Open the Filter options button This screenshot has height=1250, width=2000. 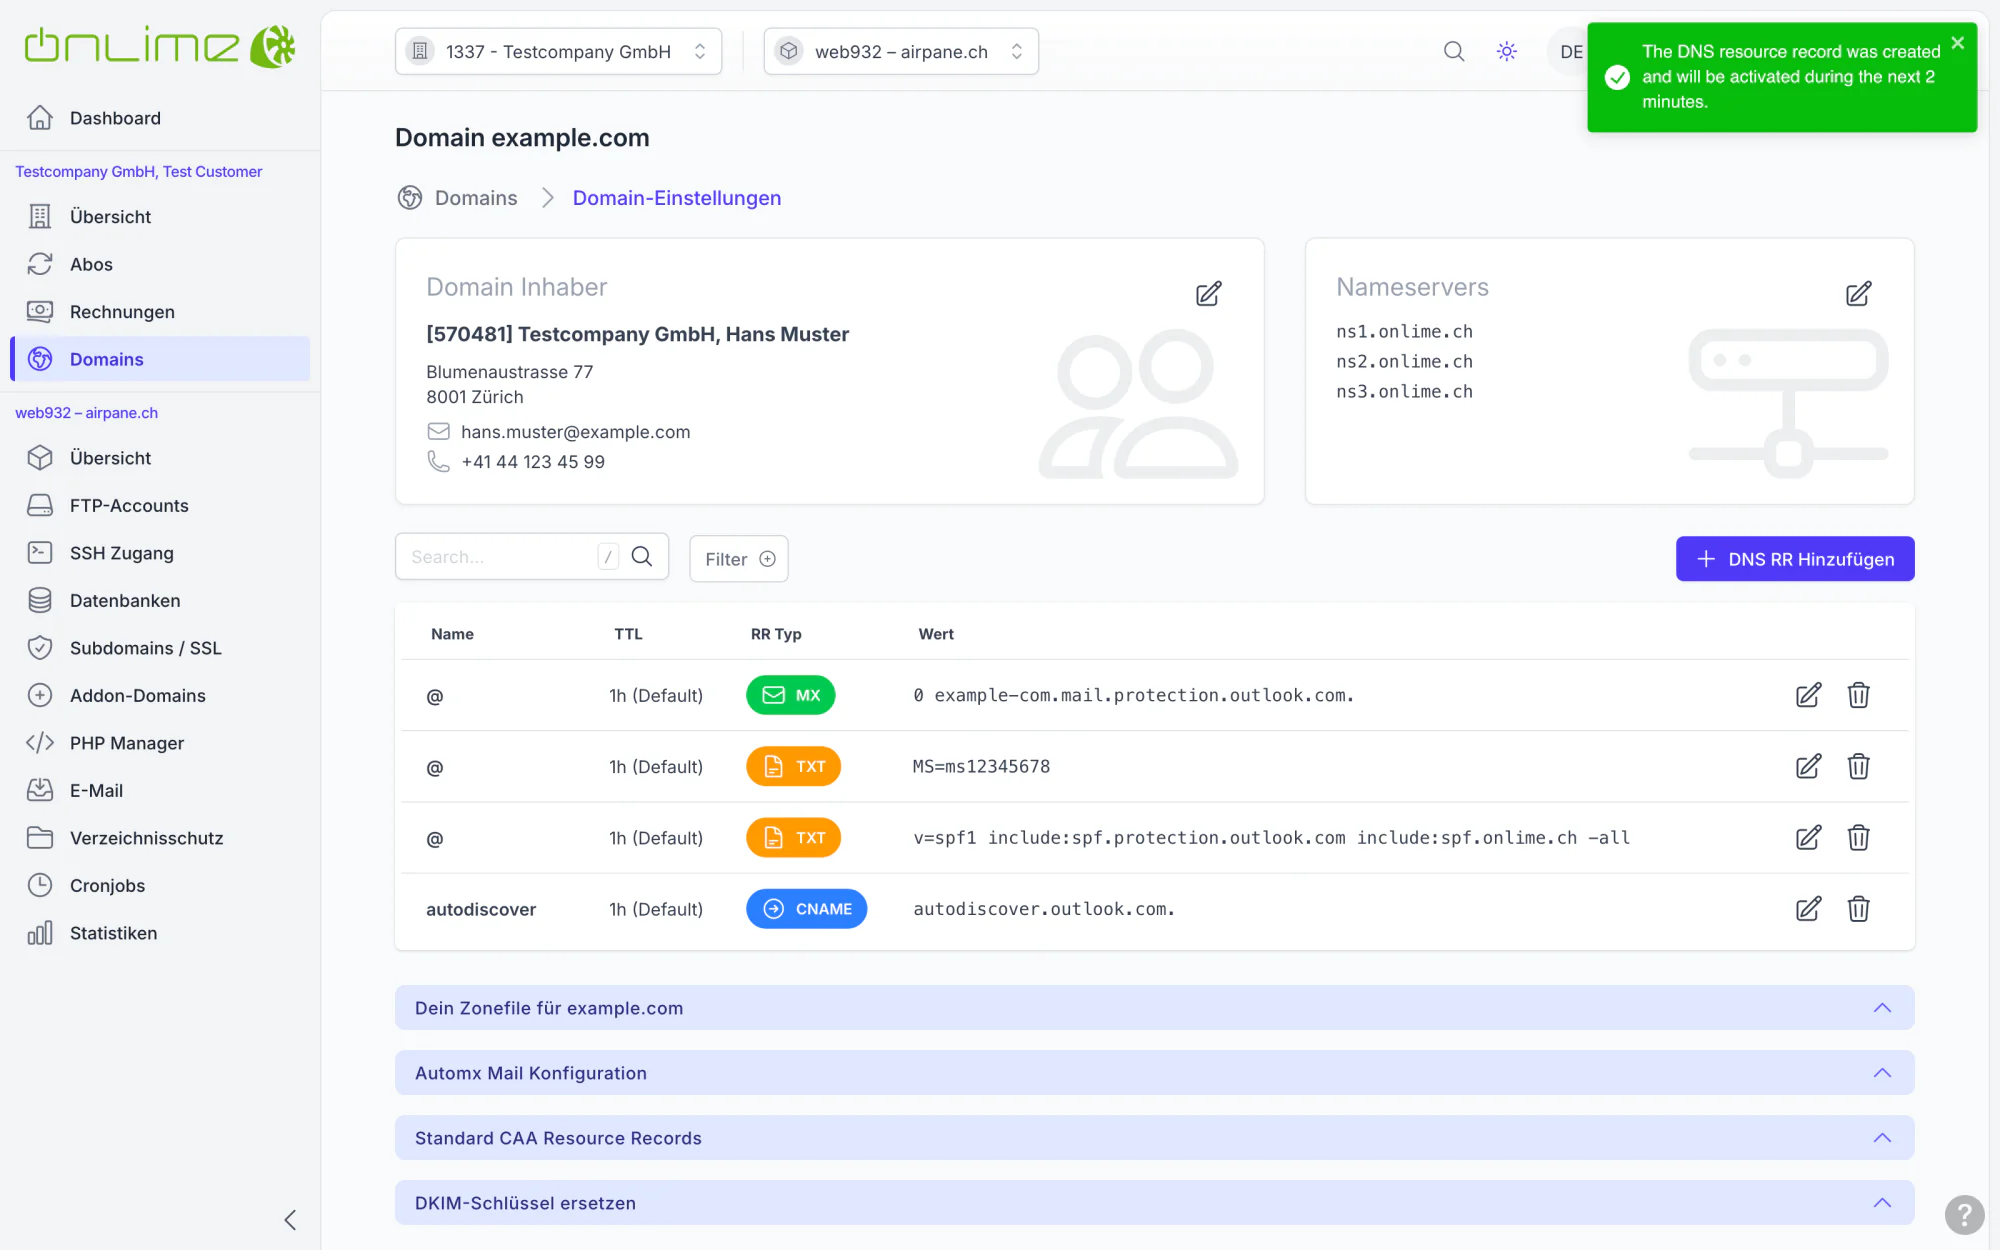[739, 558]
